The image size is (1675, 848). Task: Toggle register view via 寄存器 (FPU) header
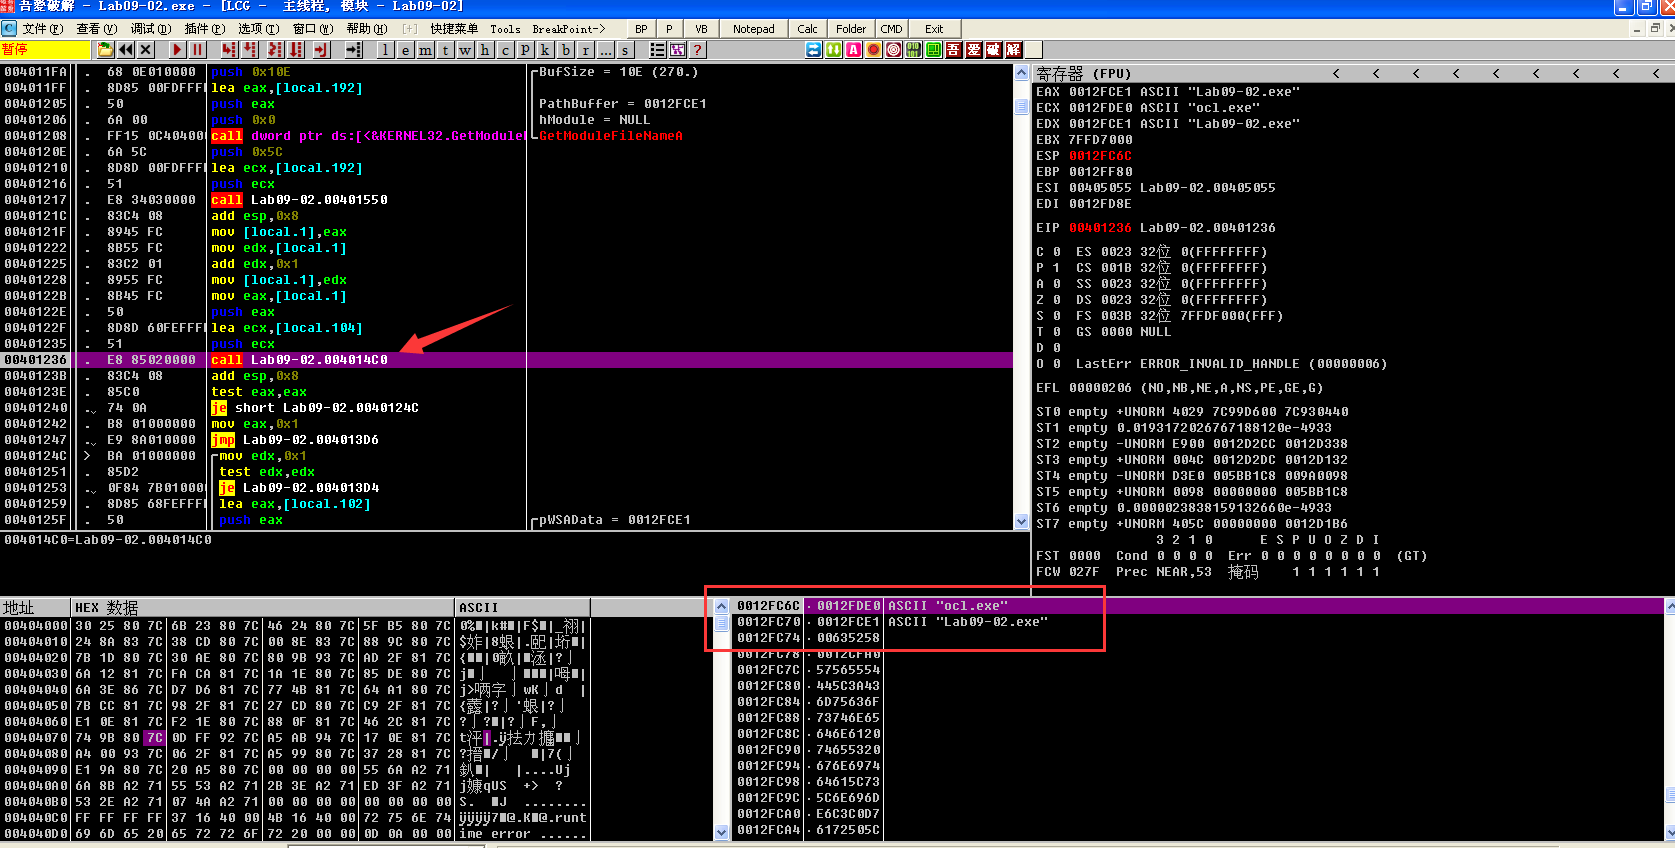[1083, 73]
